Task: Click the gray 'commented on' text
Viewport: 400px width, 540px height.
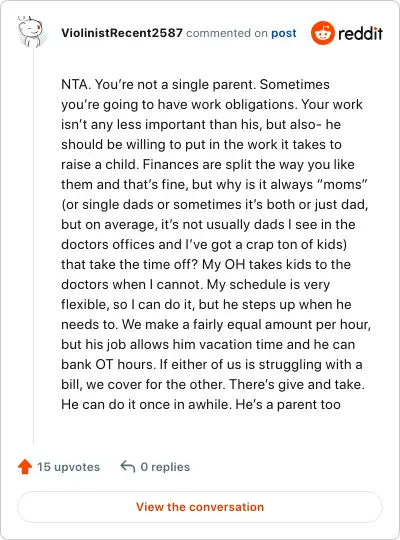Action: pyautogui.click(x=227, y=33)
